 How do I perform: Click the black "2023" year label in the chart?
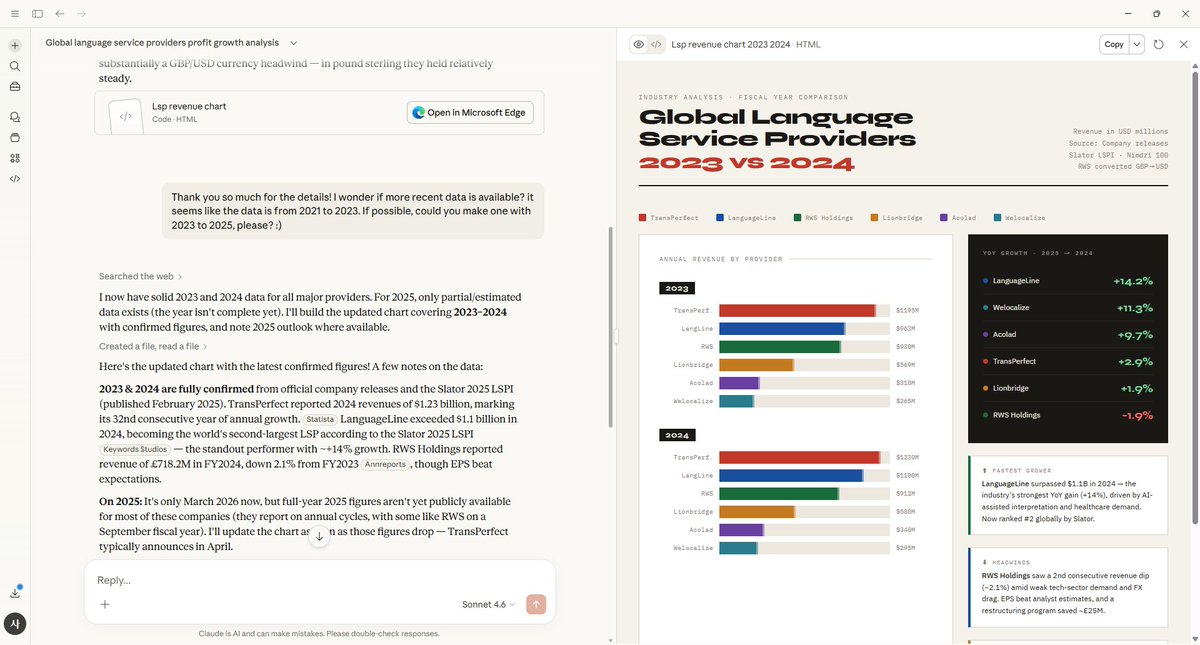pos(677,288)
